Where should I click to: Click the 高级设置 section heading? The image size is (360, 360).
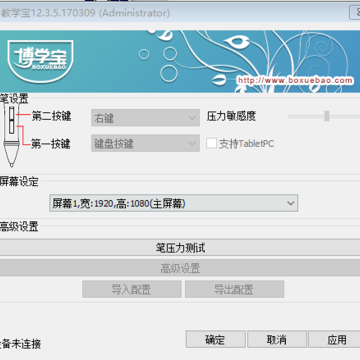click(x=19, y=227)
